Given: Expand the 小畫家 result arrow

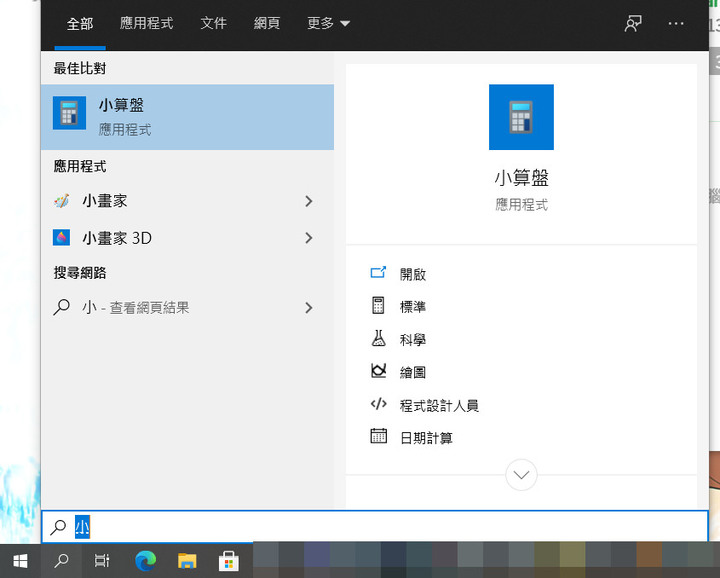Looking at the screenshot, I should 309,201.
